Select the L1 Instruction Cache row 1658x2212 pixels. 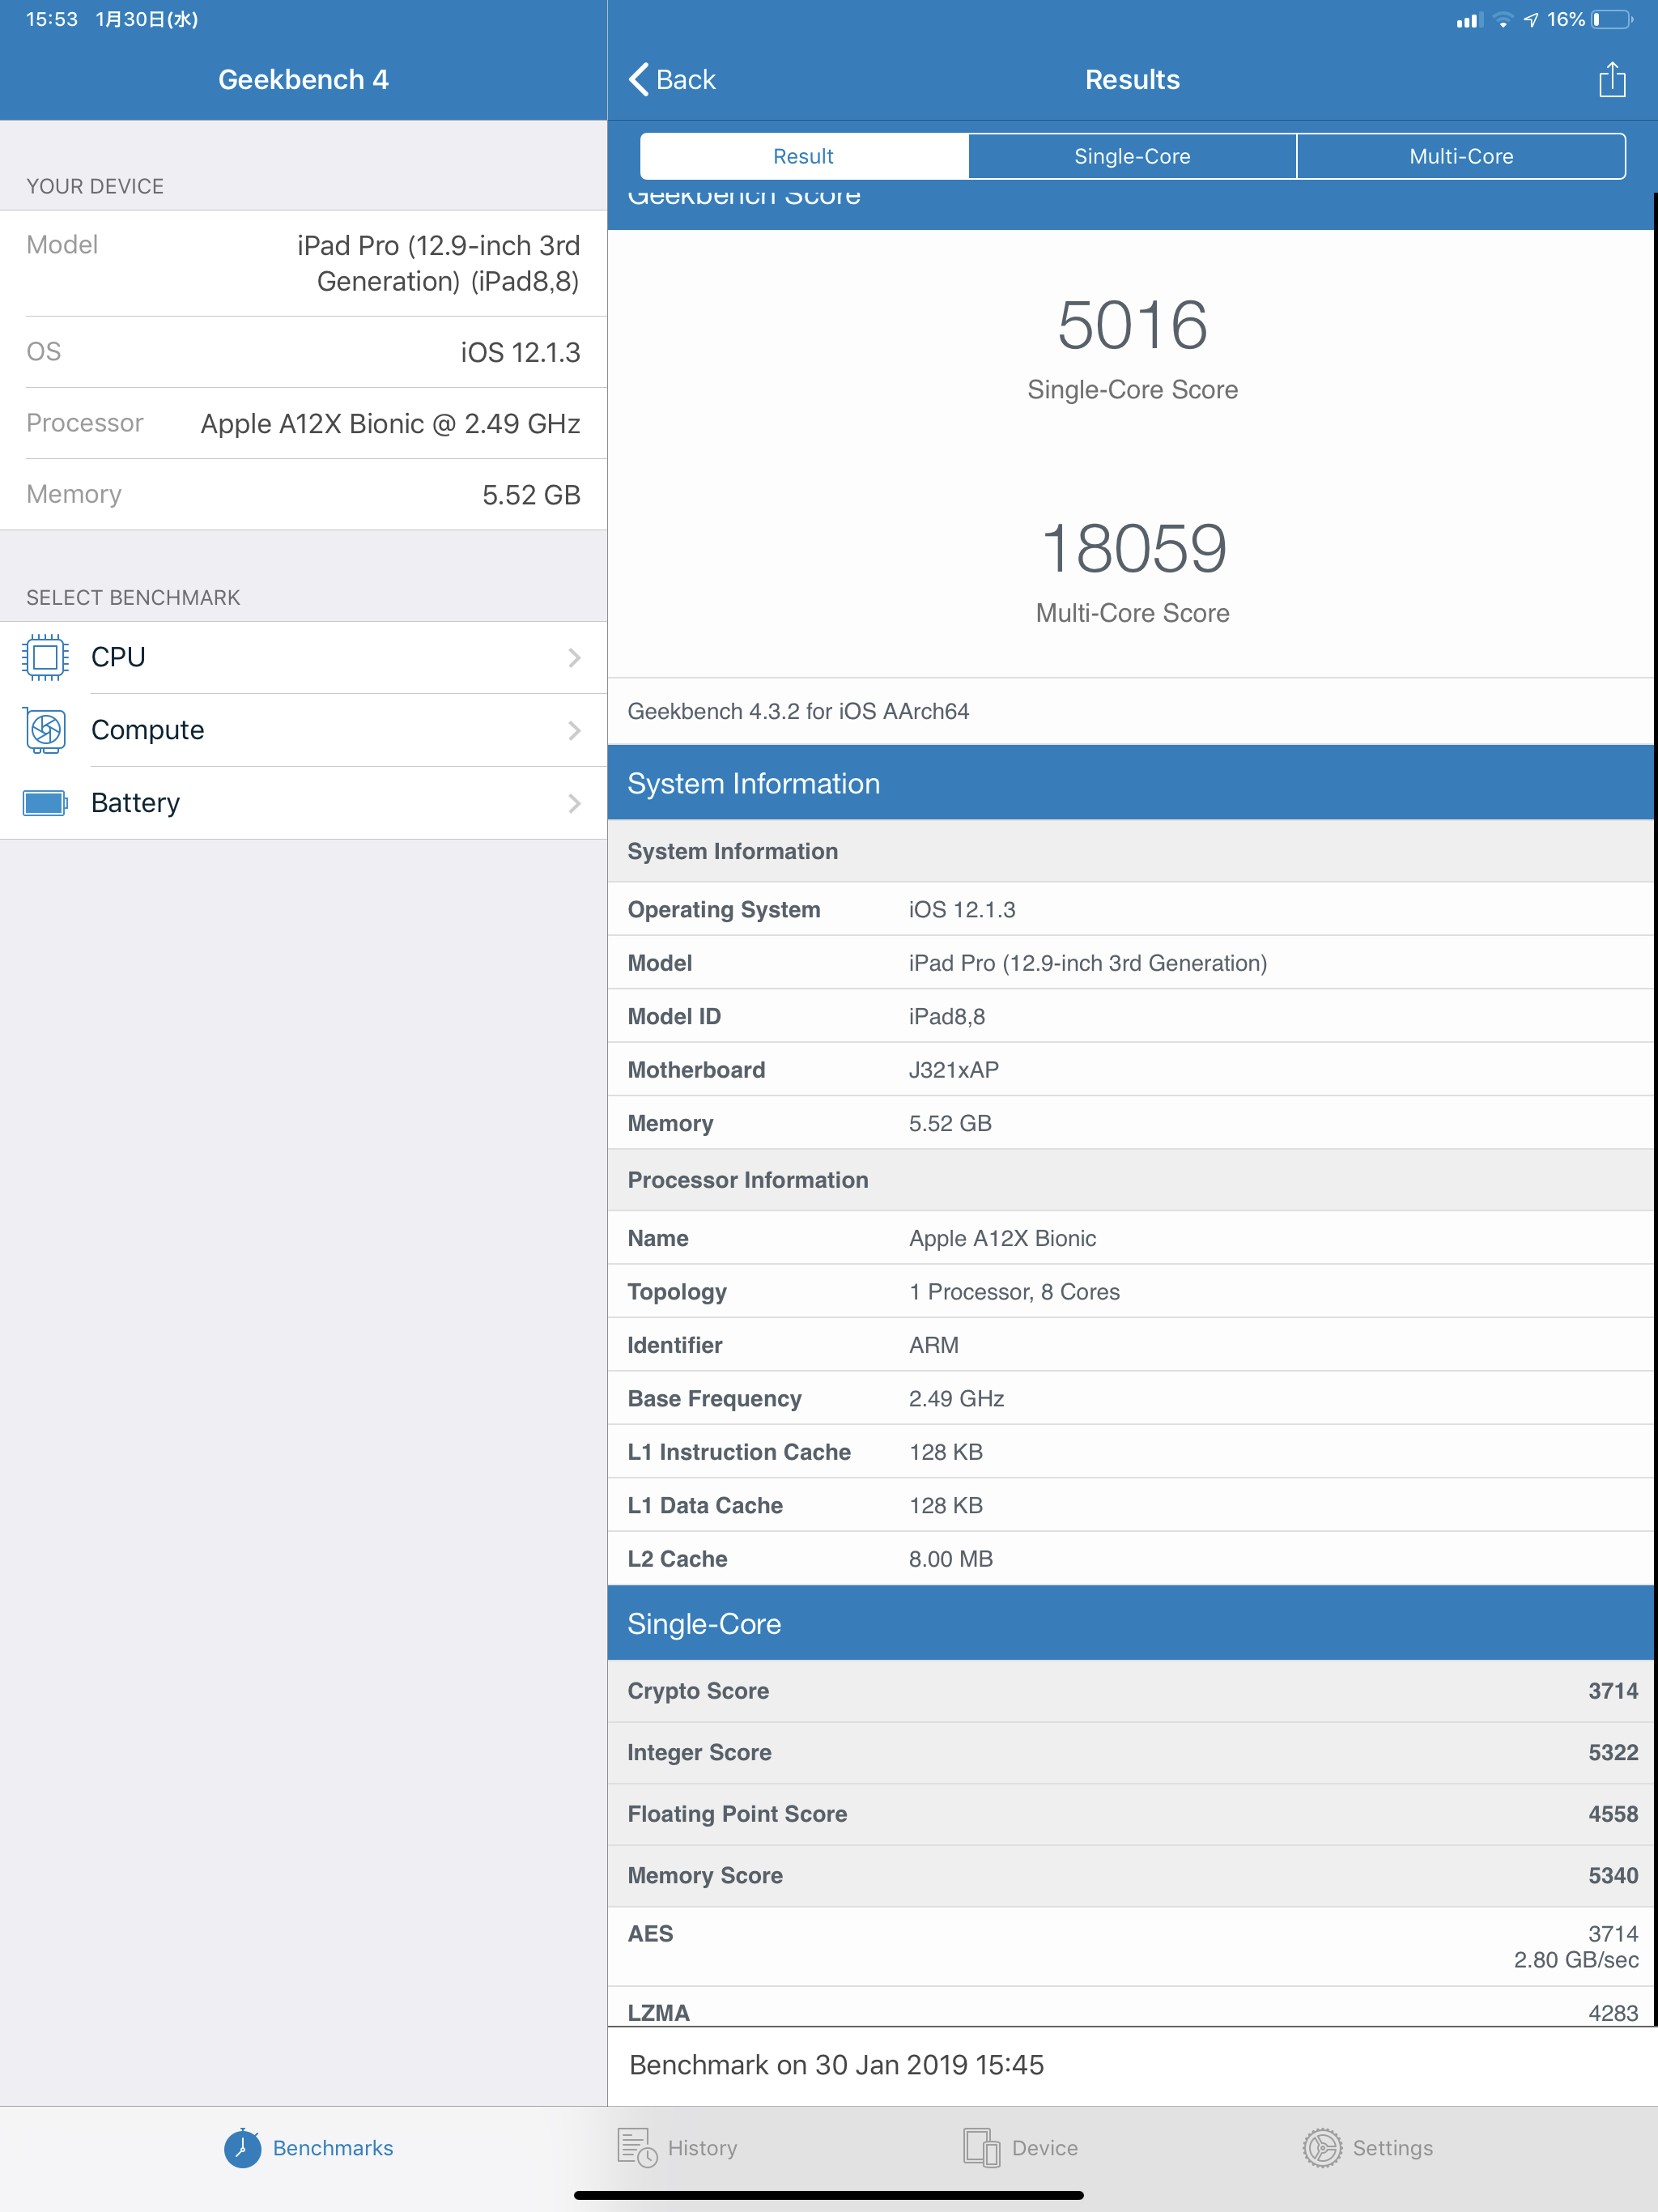click(x=1130, y=1452)
